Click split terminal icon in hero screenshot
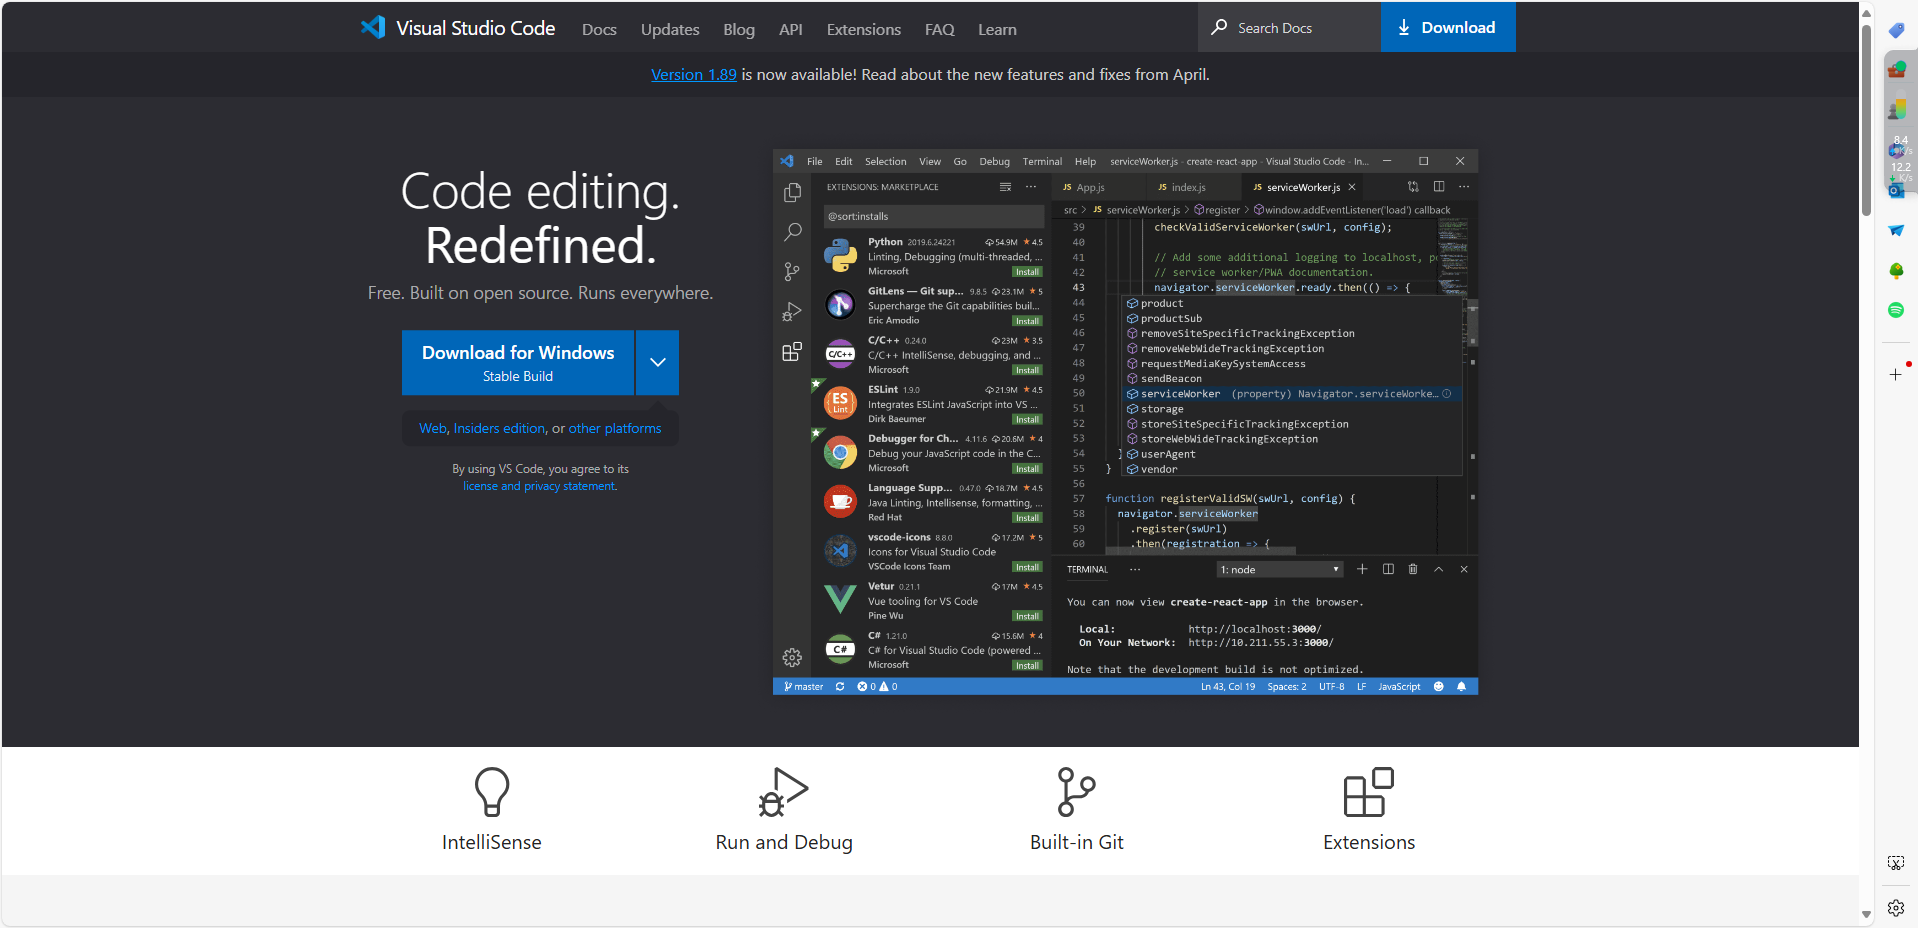This screenshot has width=1918, height=928. tap(1388, 569)
